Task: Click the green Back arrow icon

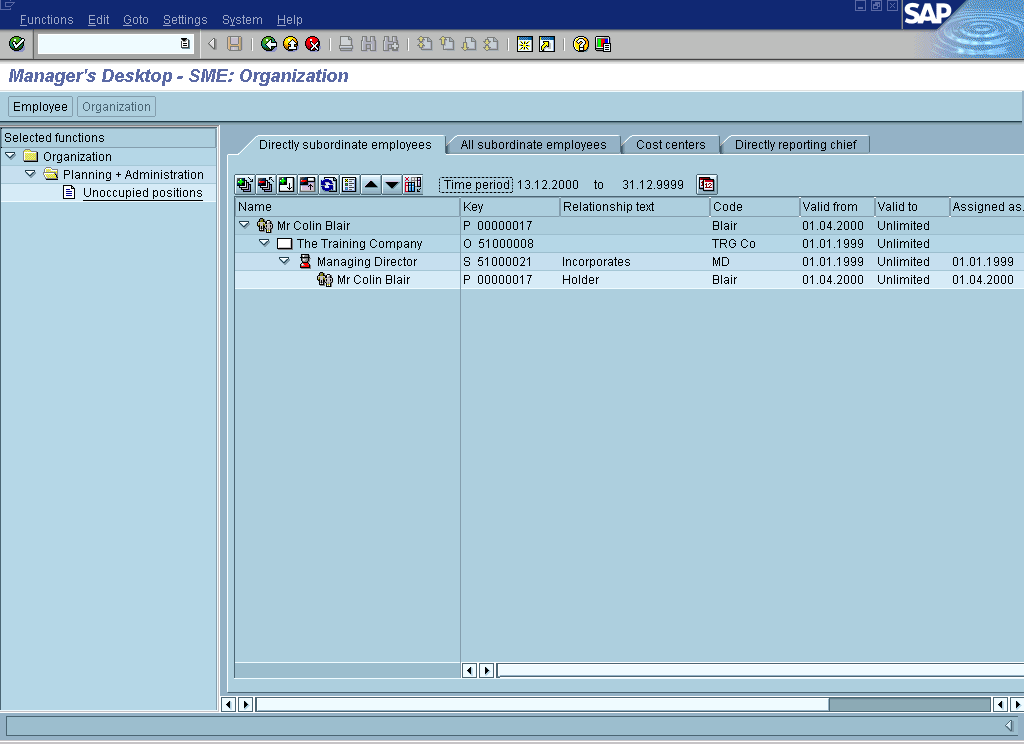Action: pyautogui.click(x=268, y=44)
